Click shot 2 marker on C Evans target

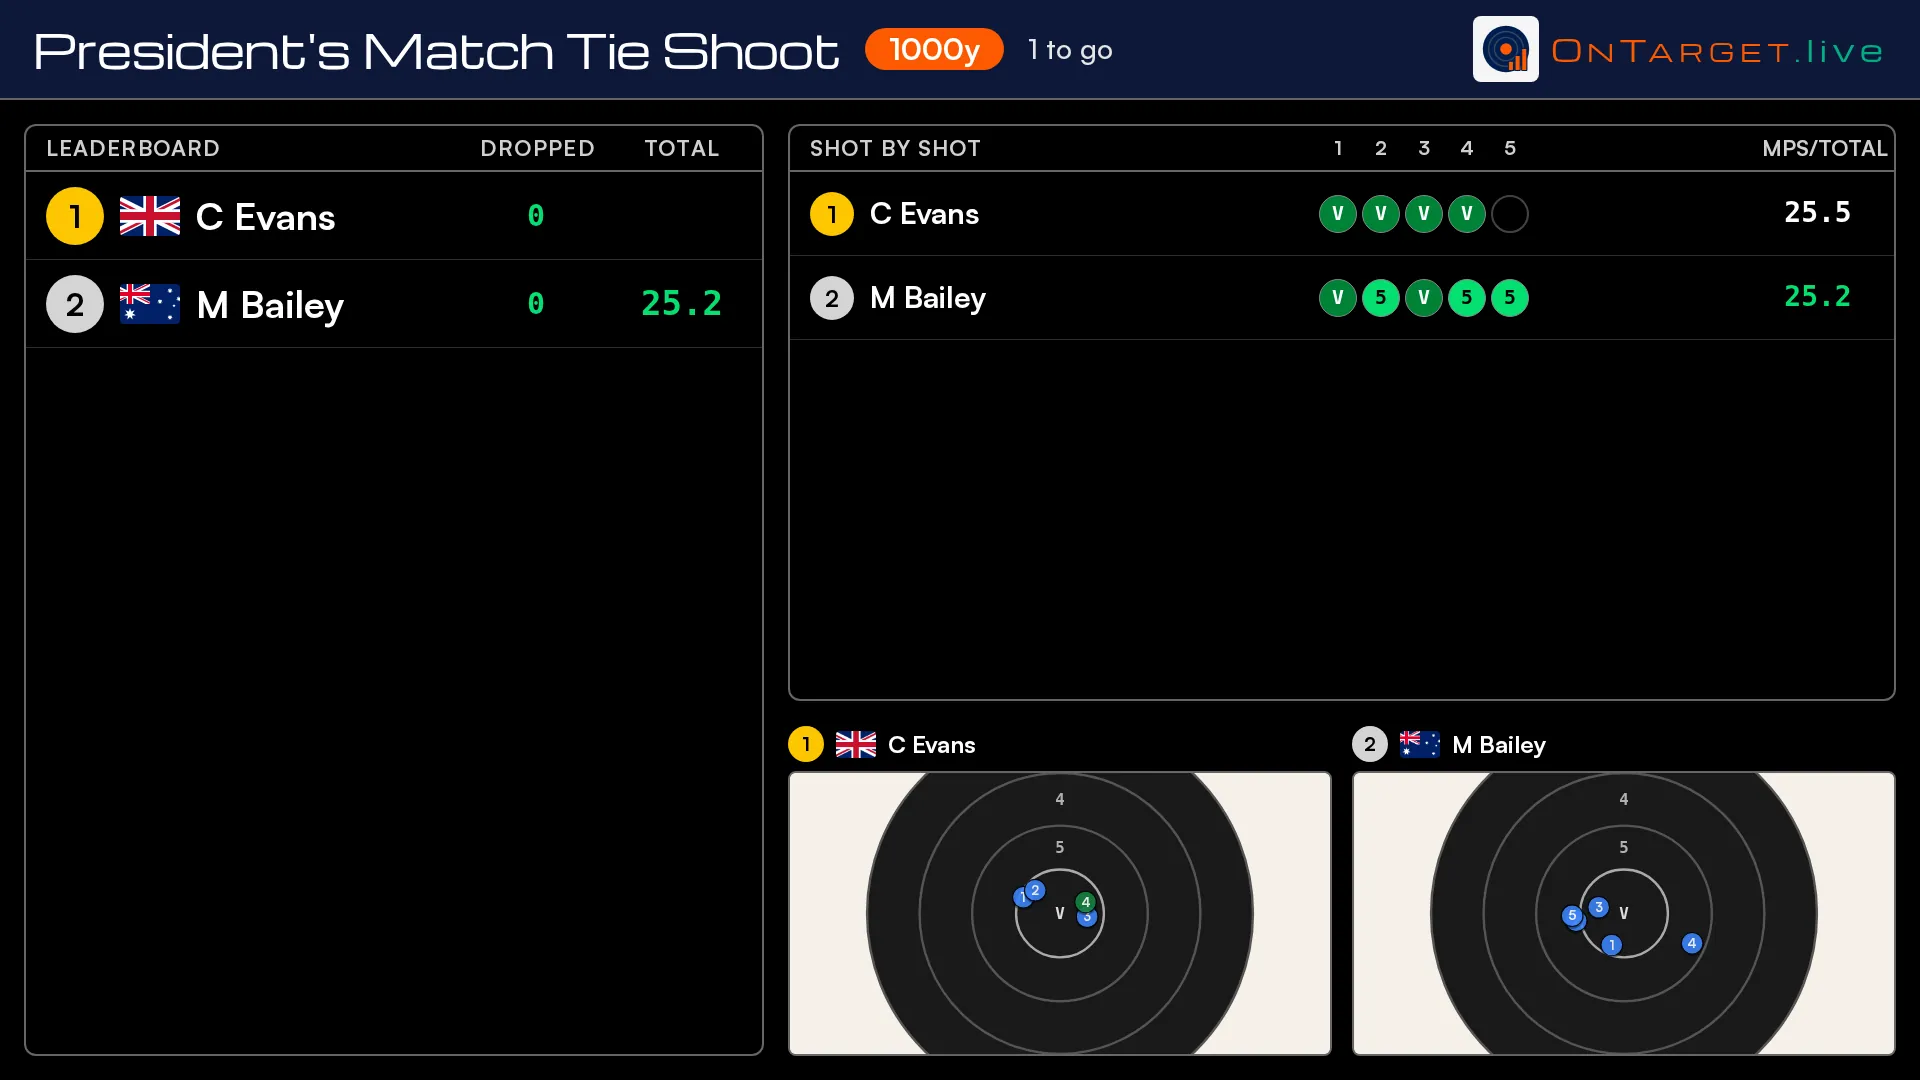[1035, 890]
